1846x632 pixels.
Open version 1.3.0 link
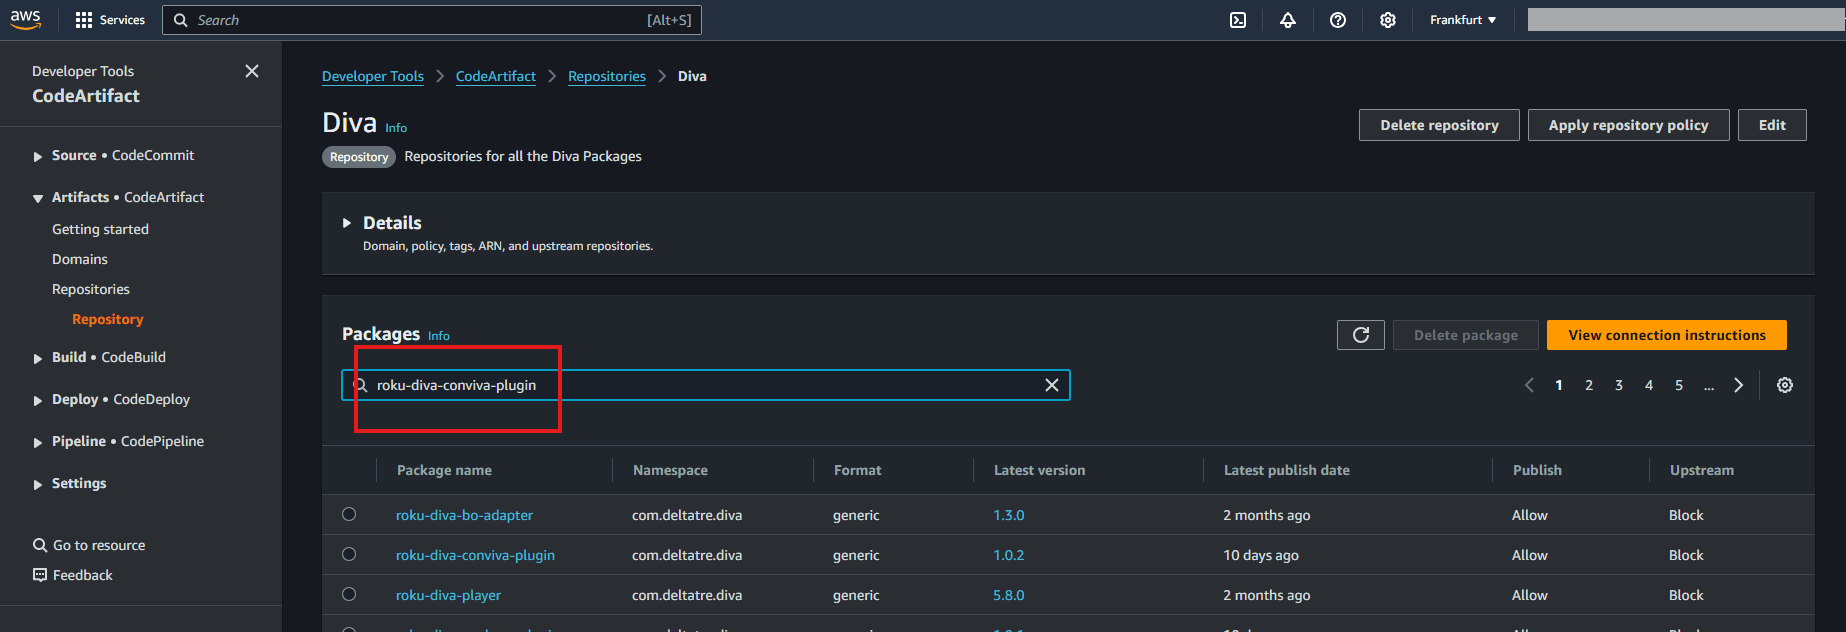1008,515
